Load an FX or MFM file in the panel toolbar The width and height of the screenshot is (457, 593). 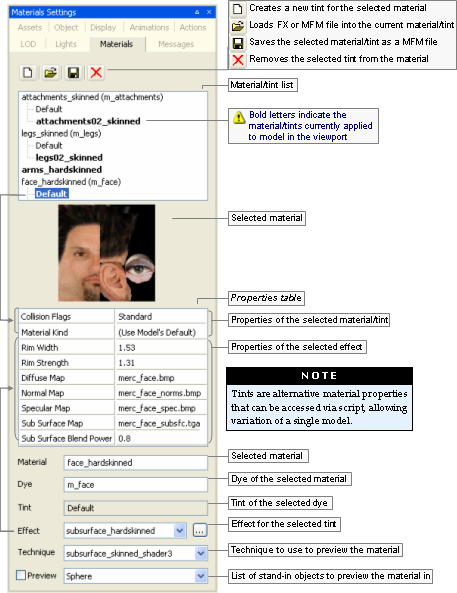point(51,72)
